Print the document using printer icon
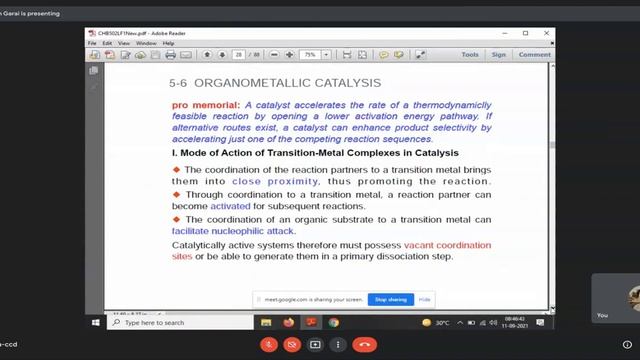The width and height of the screenshot is (640, 360). coord(171,55)
